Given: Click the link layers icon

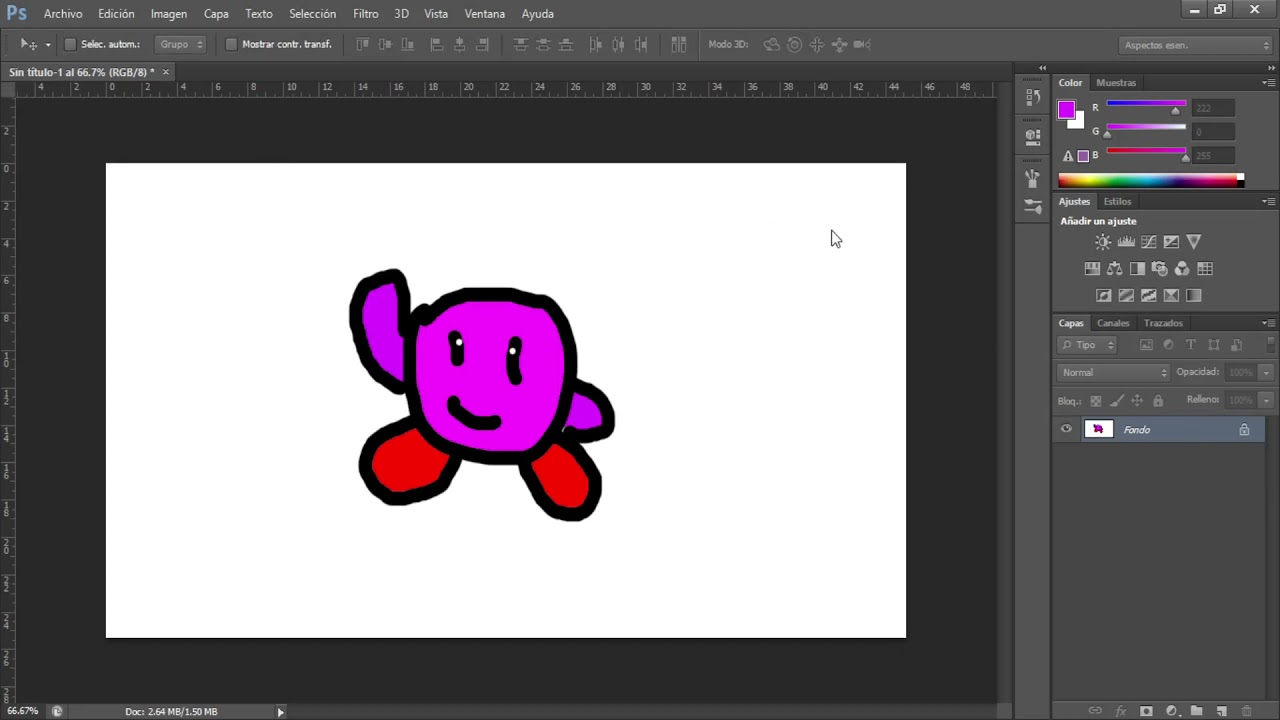Looking at the screenshot, I should tap(1095, 711).
